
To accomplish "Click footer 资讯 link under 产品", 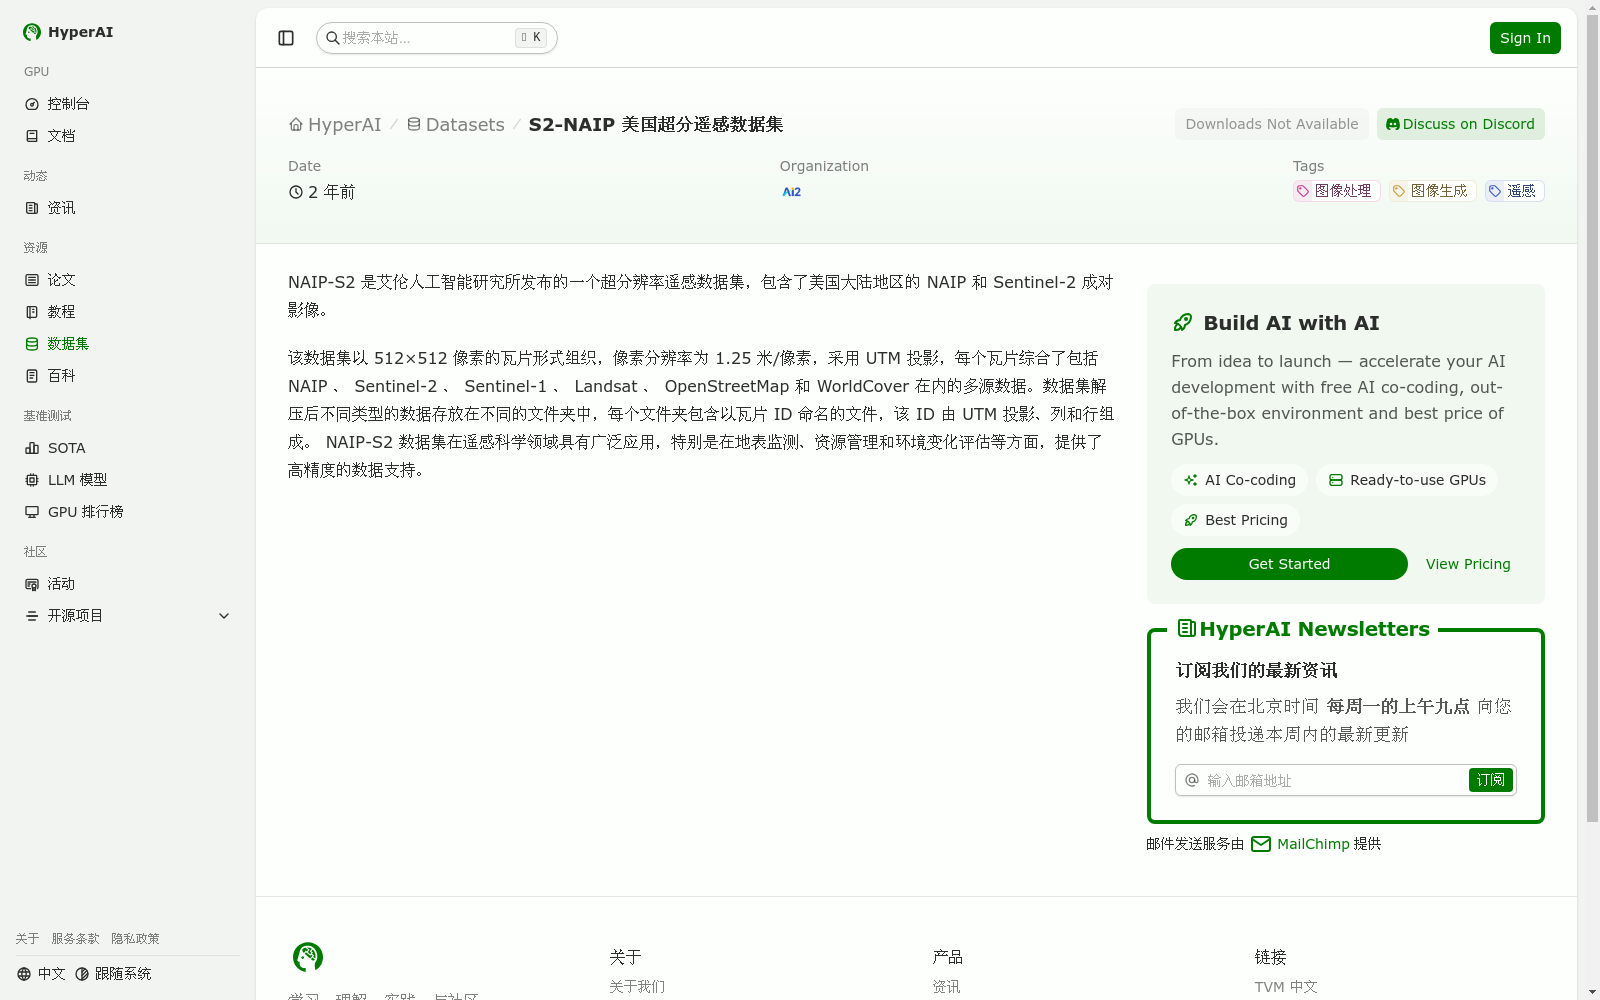I will click(946, 987).
